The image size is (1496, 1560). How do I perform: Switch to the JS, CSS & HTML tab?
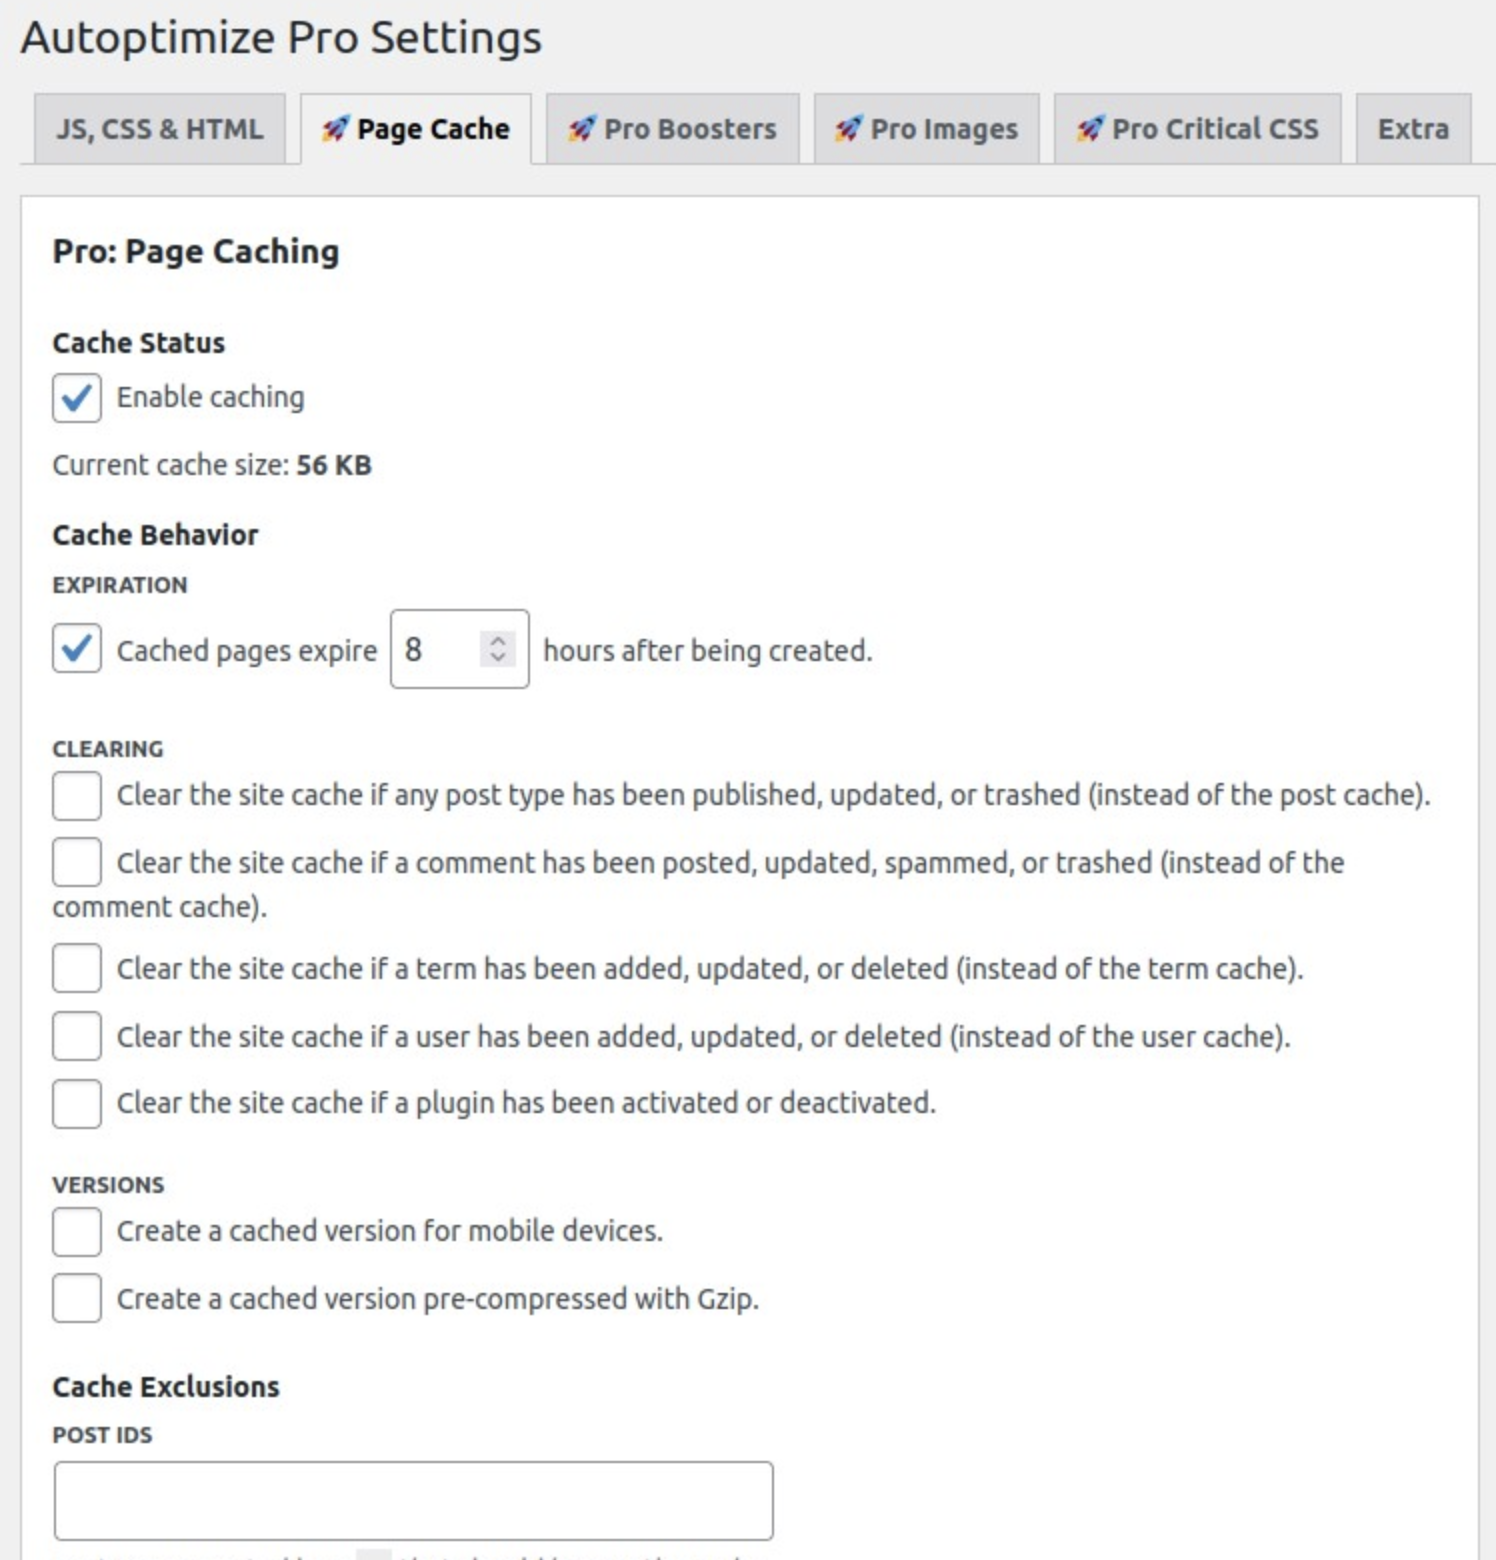coord(159,129)
